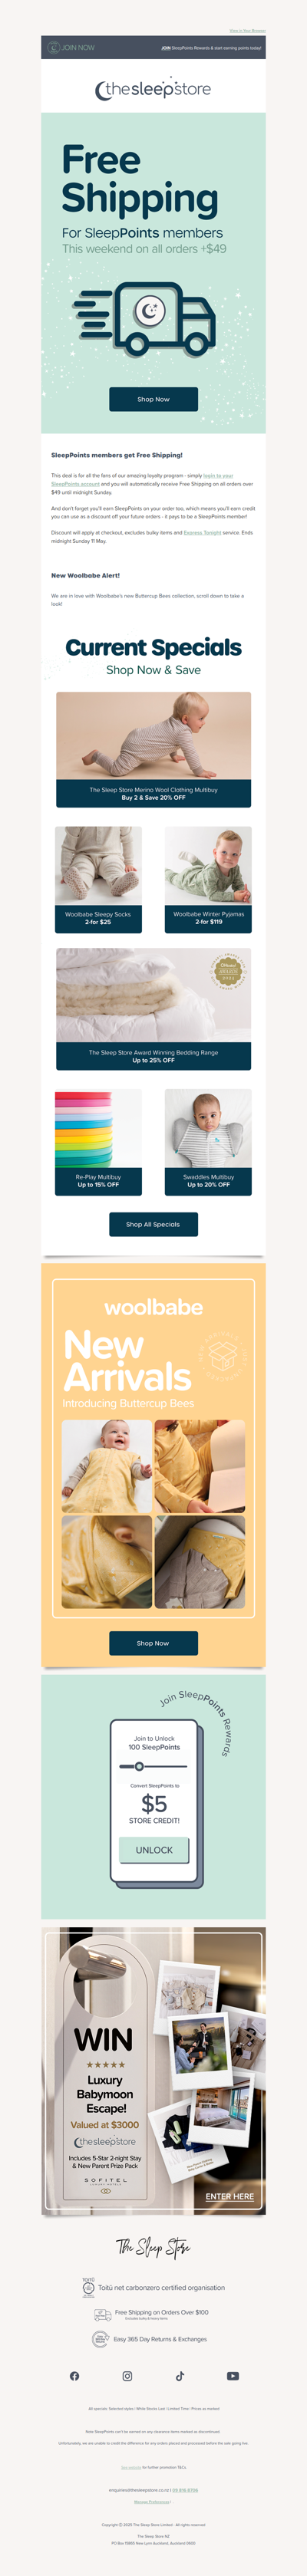Click the Sleep Store logo header
Screen dimensions: 307x2576
point(153,89)
